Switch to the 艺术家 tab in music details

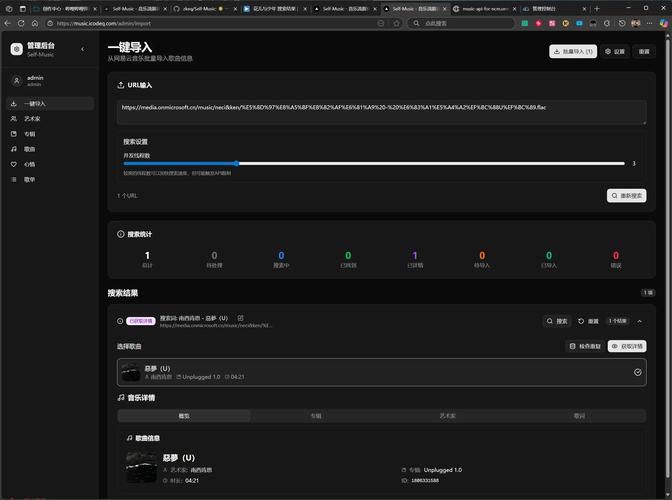447,416
